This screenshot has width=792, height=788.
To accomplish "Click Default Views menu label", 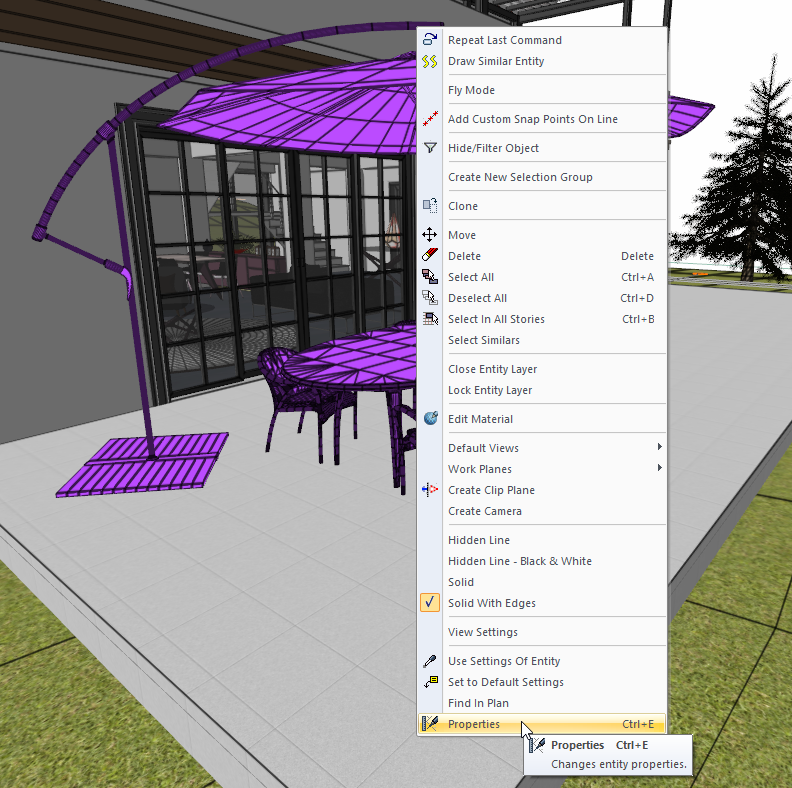I will click(x=483, y=448).
